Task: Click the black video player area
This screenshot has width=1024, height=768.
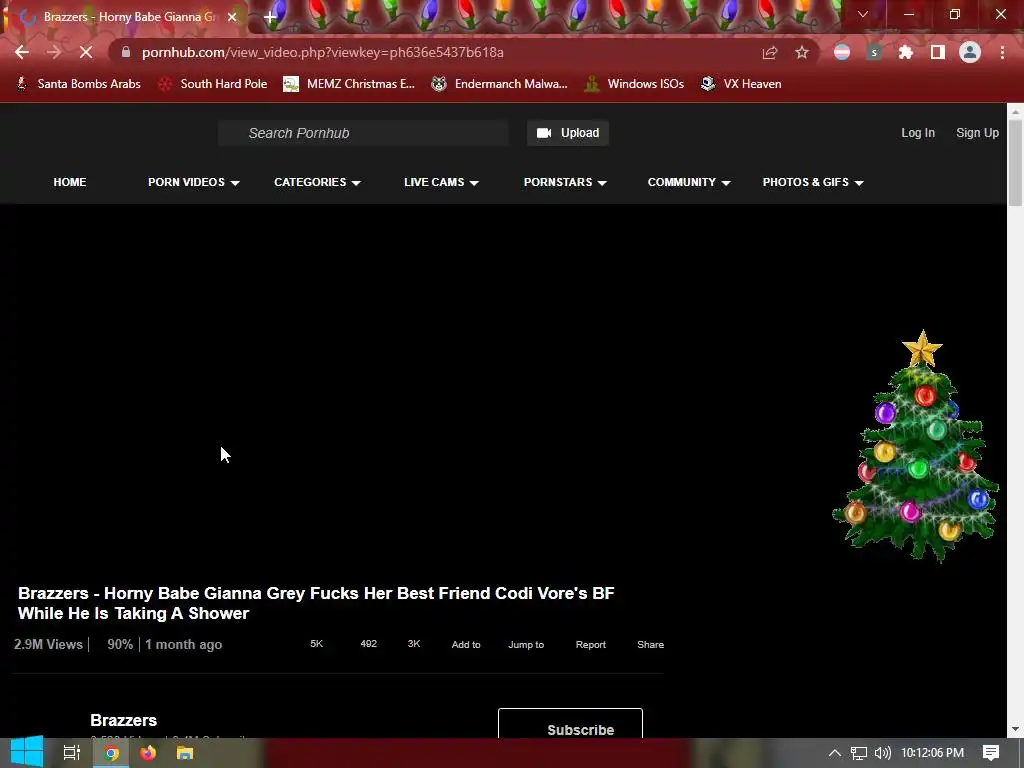Action: click(x=337, y=390)
